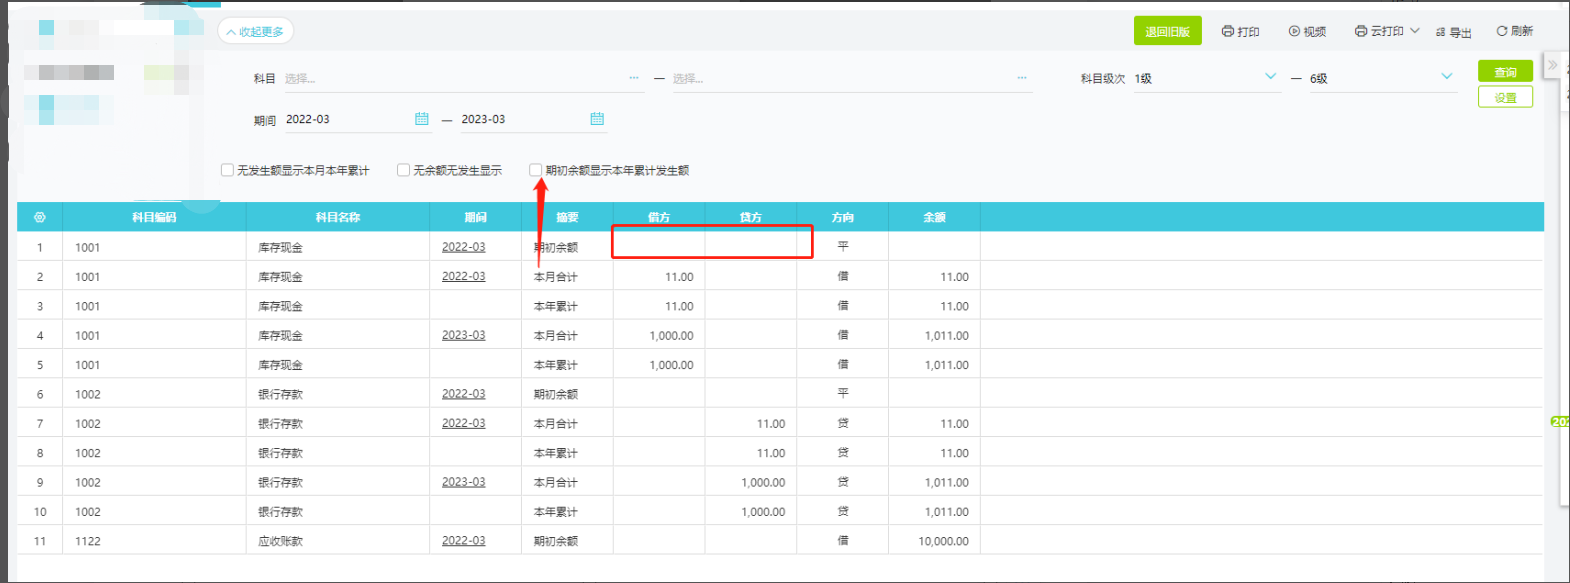Screen dimensions: 1570x583
Task: Open 2023-03 period link in row 4
Action: tap(463, 335)
